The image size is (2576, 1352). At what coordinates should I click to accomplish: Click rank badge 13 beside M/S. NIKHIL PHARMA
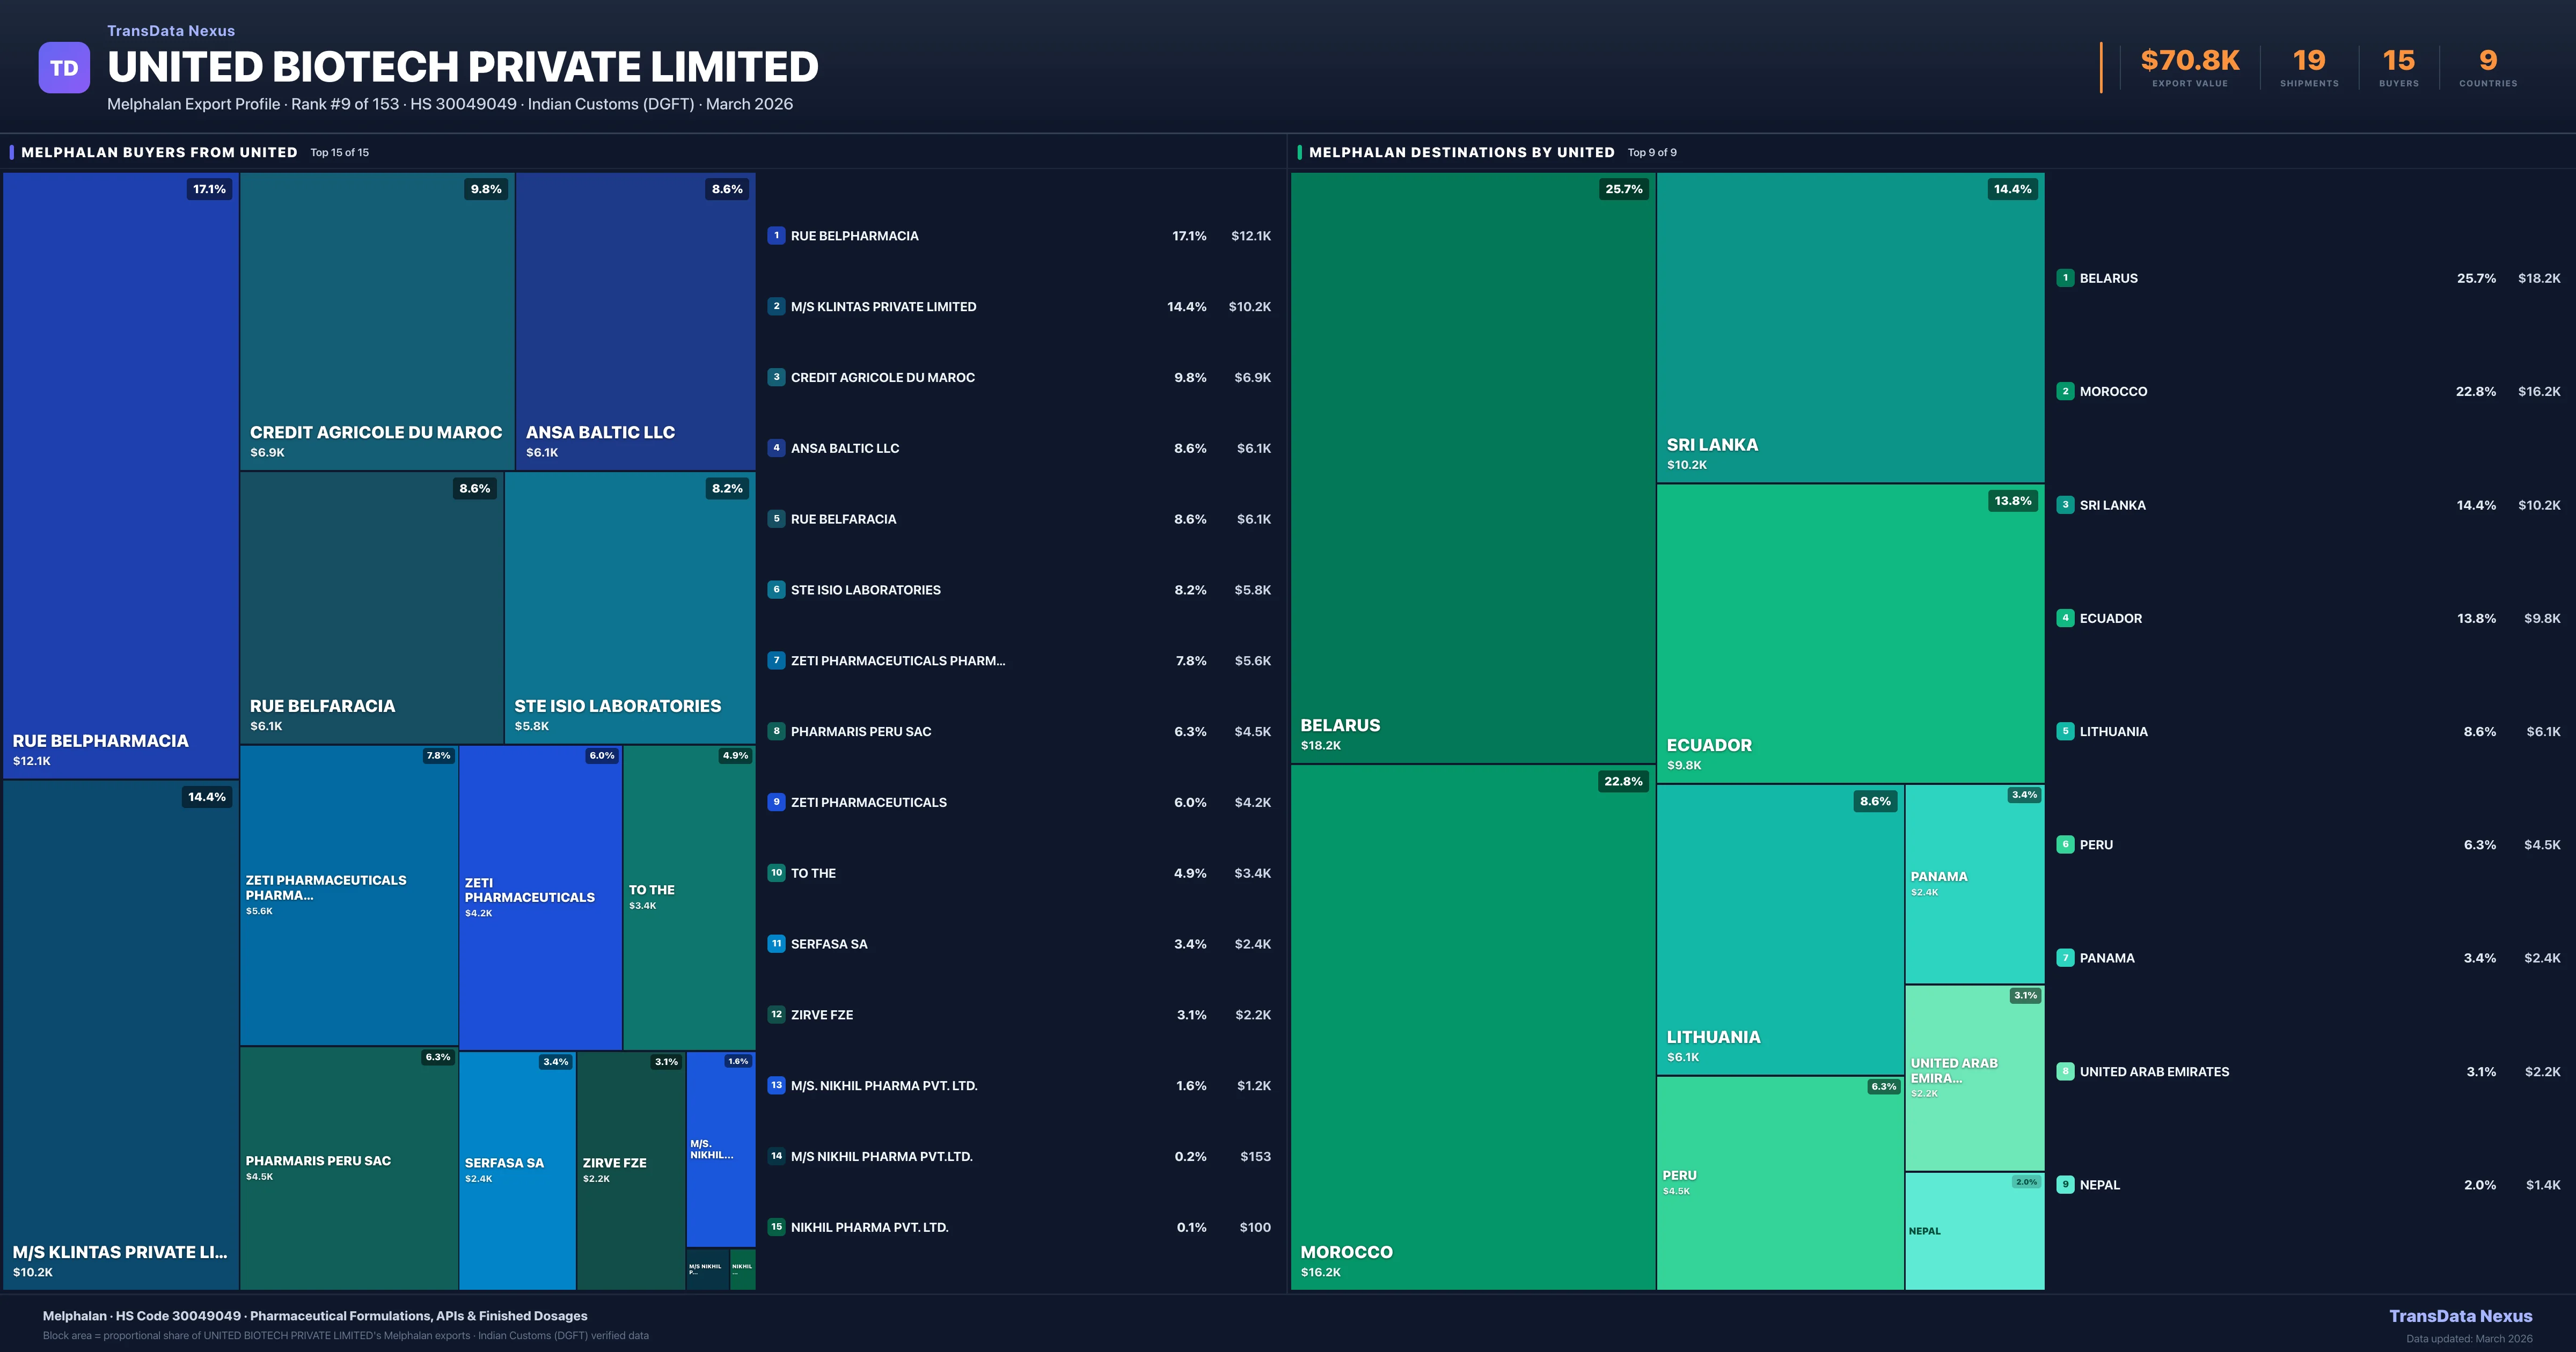[x=776, y=1085]
